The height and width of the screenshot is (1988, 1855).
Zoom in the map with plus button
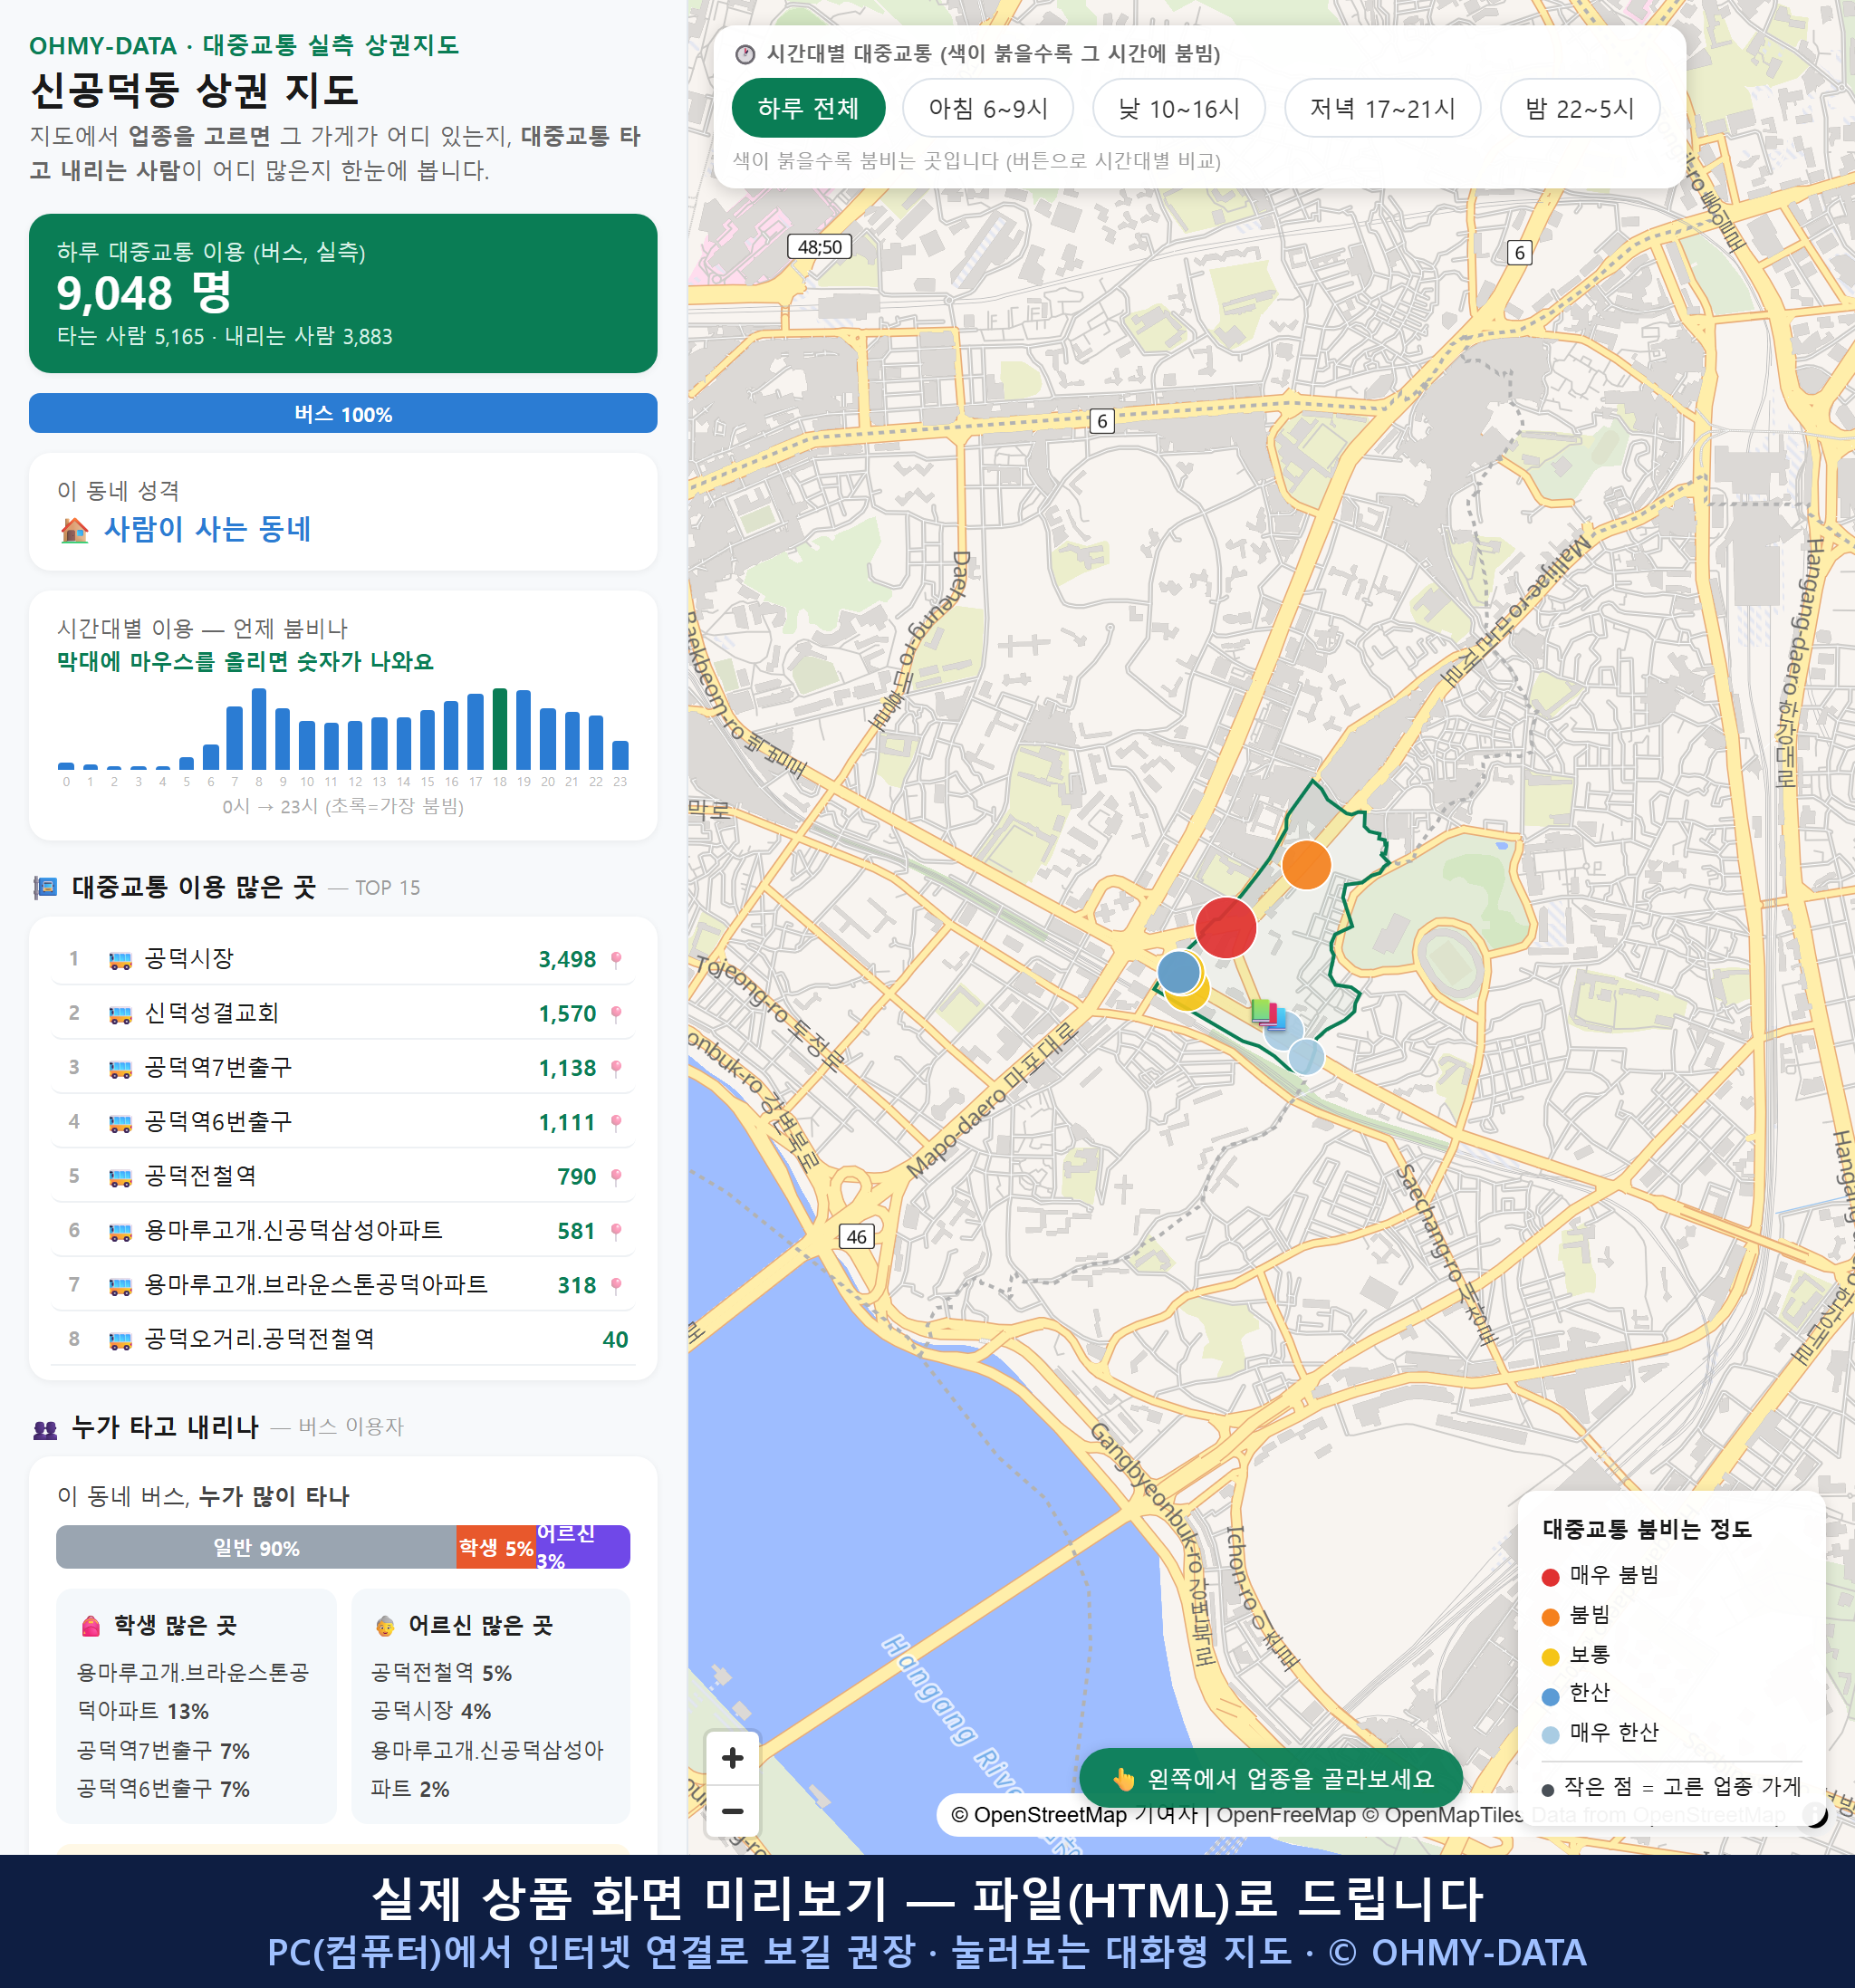tap(732, 1758)
